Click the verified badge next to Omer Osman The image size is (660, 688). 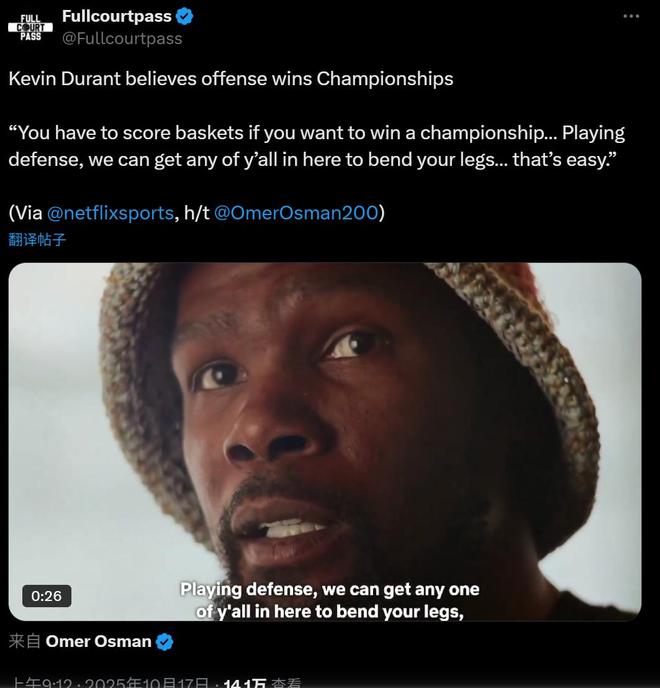tap(165, 641)
